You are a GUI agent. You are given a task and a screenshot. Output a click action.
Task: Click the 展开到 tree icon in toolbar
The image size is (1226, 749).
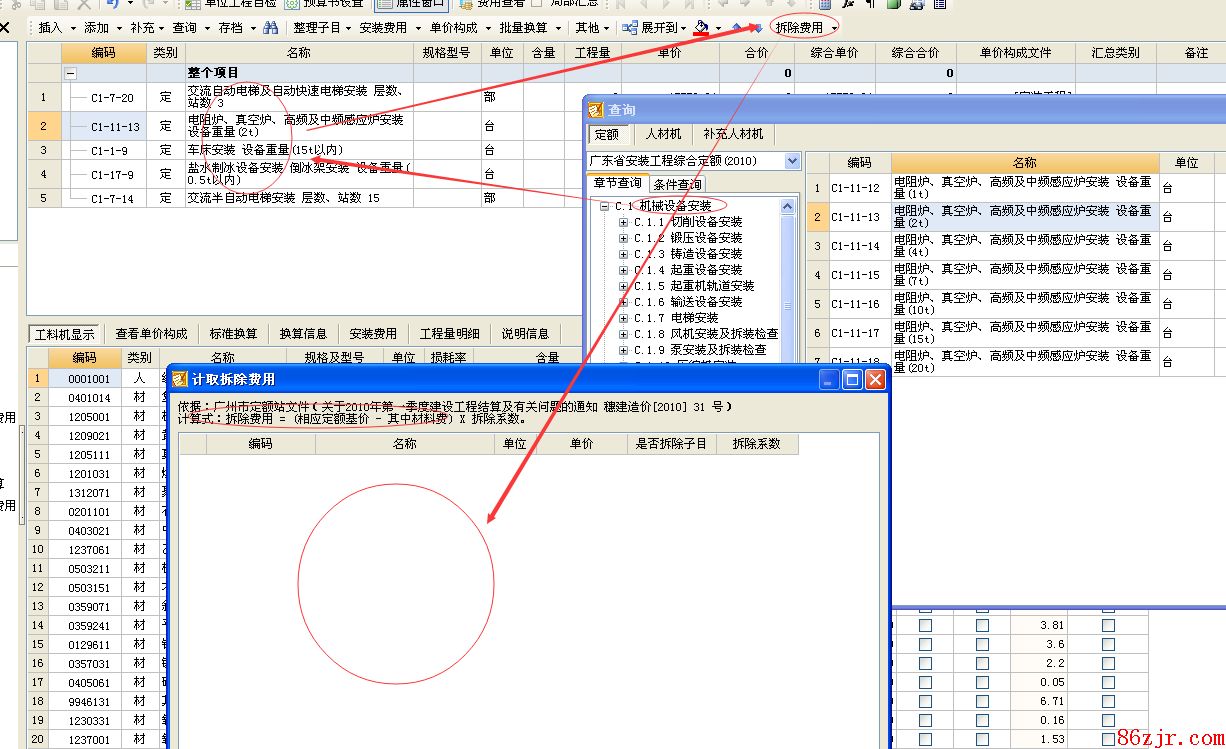click(629, 28)
